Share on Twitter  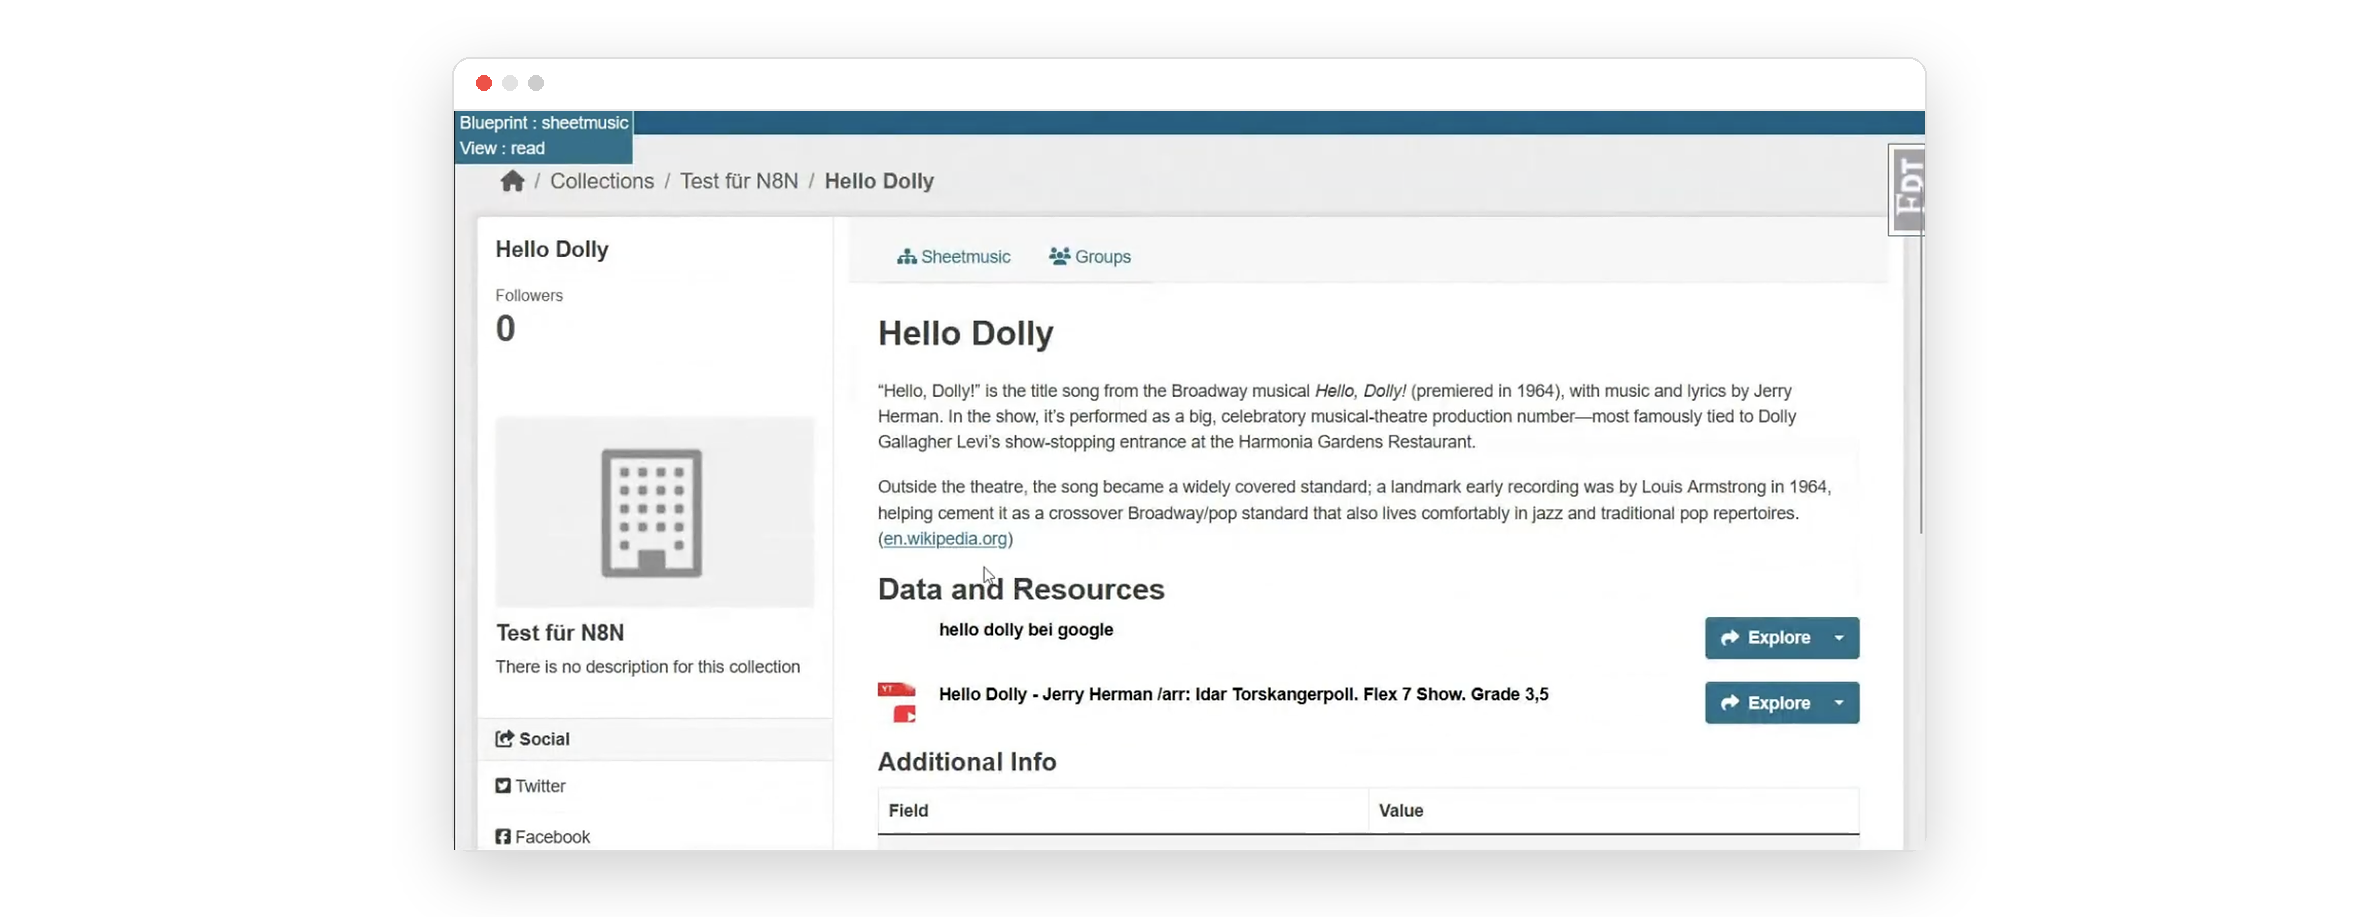531,787
